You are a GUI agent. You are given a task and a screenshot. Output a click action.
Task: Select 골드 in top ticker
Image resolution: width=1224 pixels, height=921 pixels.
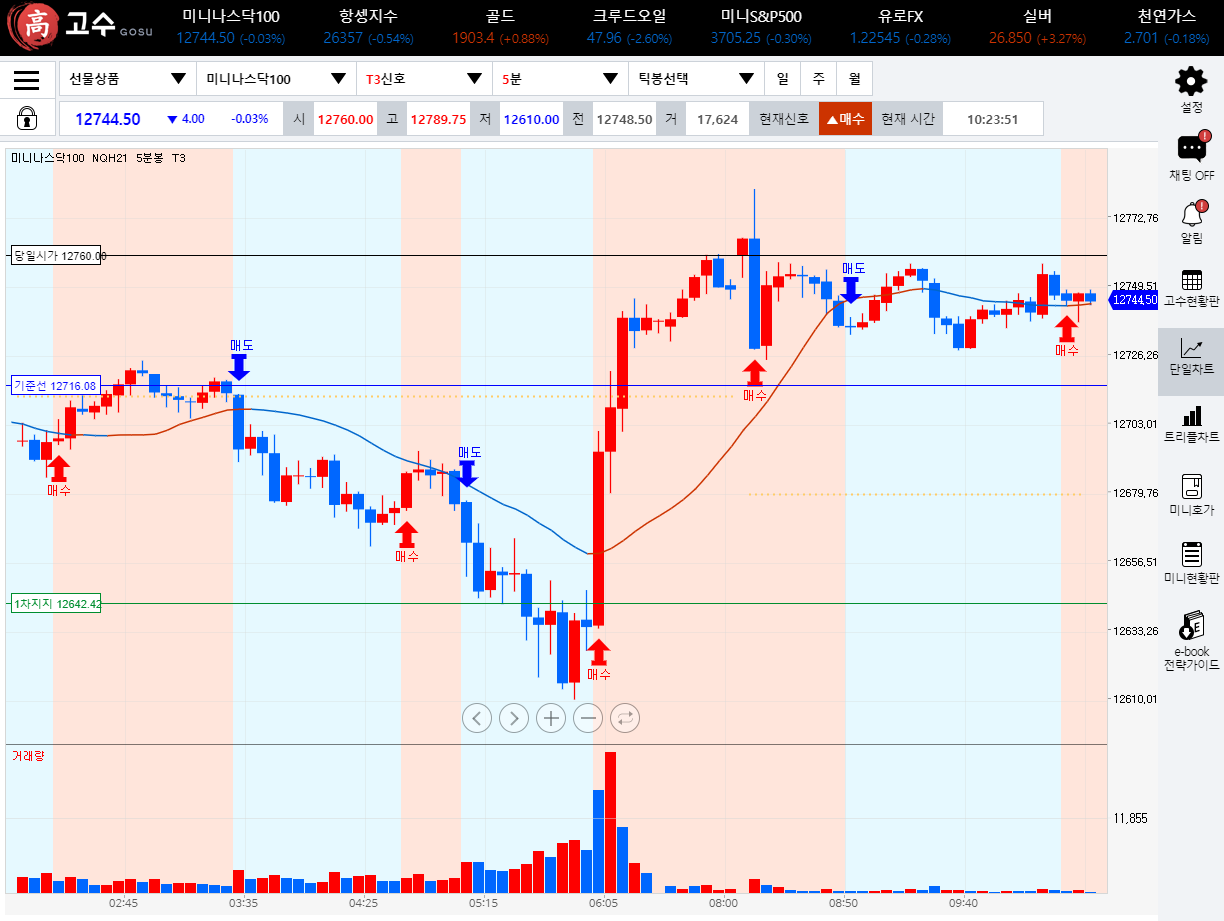[x=500, y=27]
